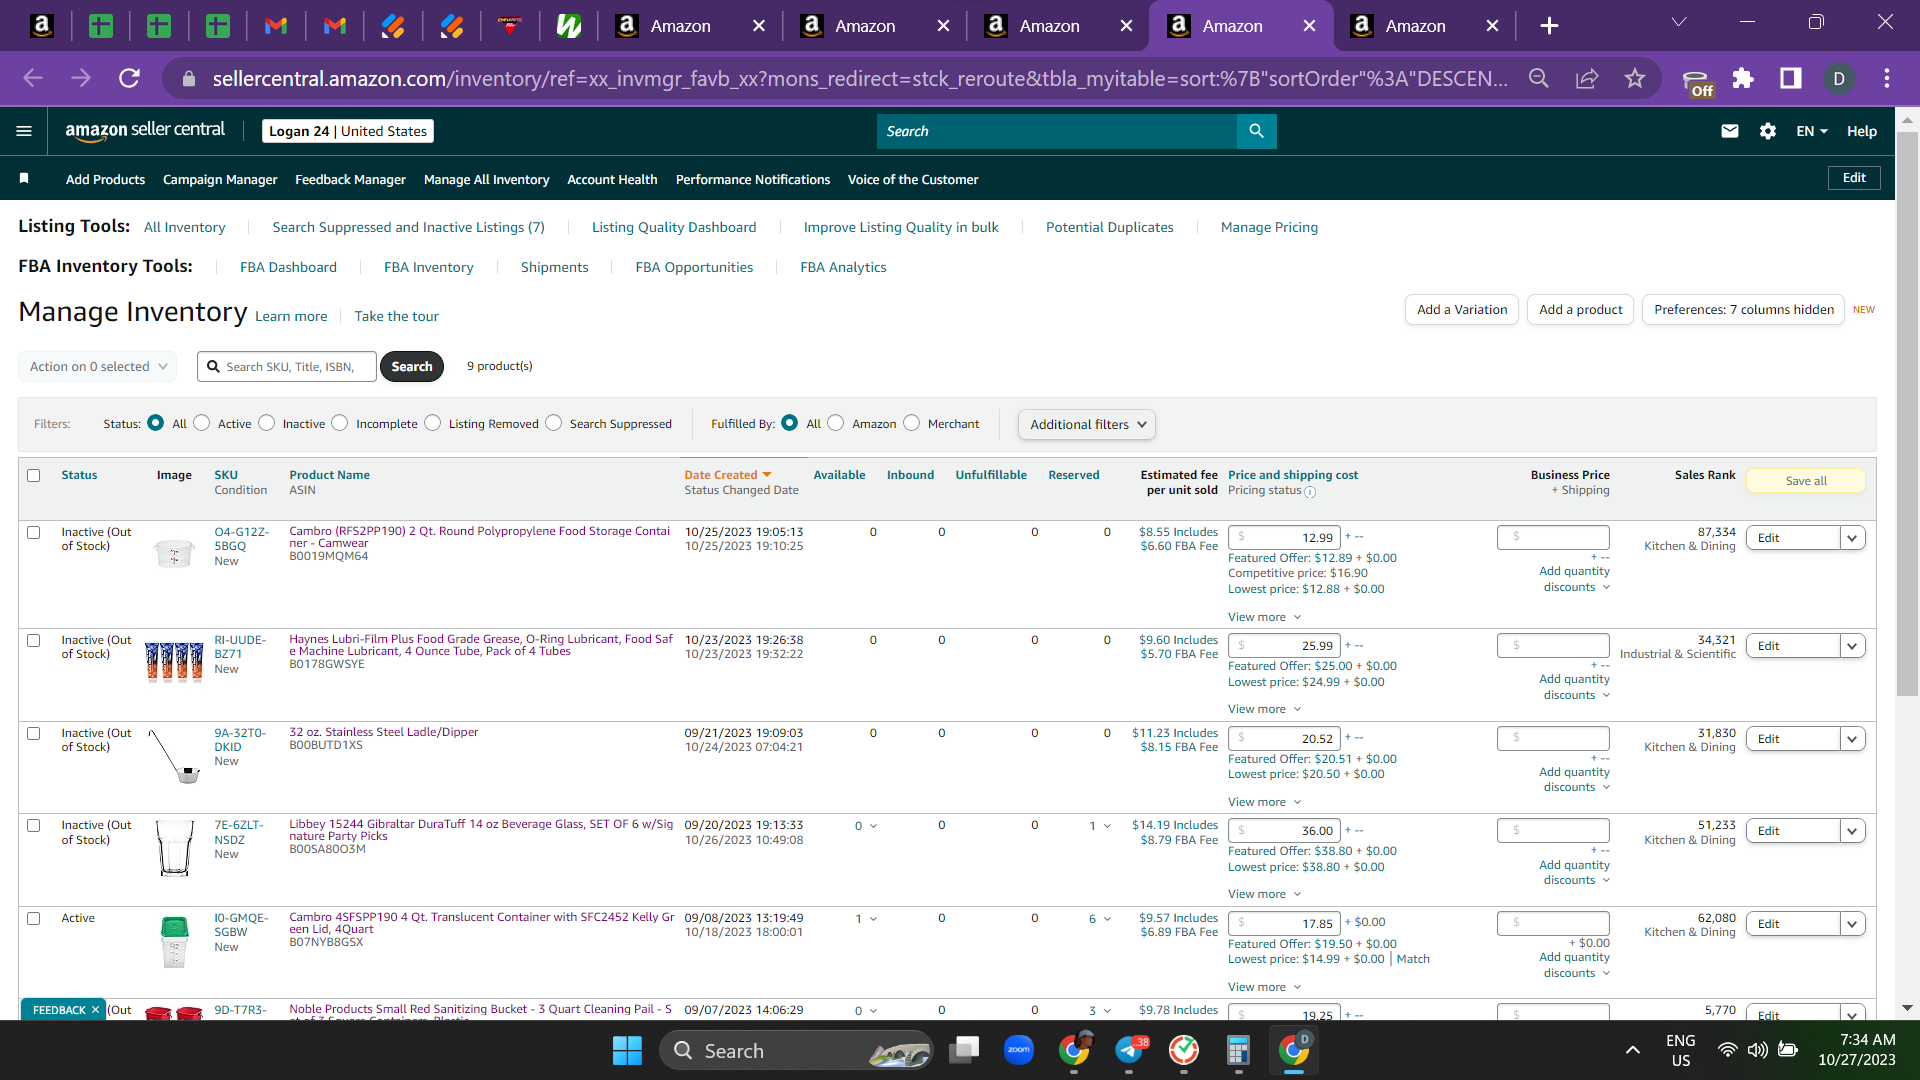
Task: Open Edit dropdown arrow for Cambro RFS2PP190 row
Action: tap(1852, 538)
